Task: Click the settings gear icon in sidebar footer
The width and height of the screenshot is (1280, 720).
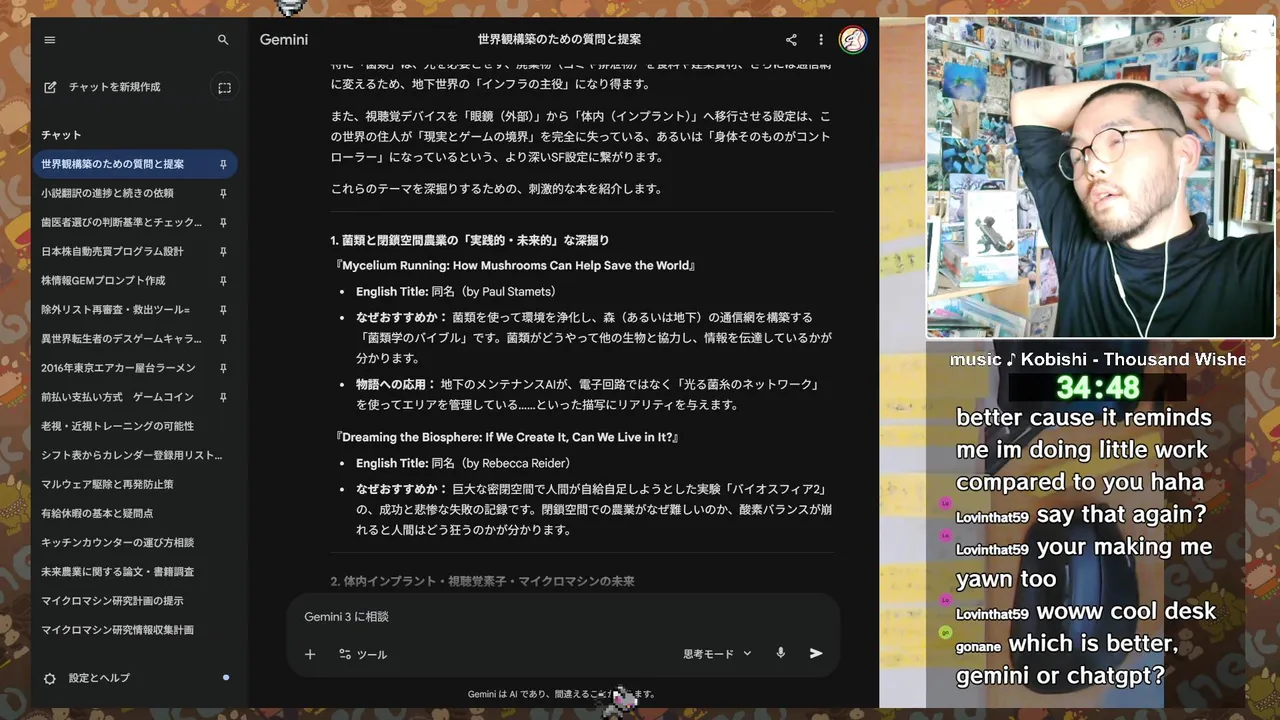Action: coord(50,678)
